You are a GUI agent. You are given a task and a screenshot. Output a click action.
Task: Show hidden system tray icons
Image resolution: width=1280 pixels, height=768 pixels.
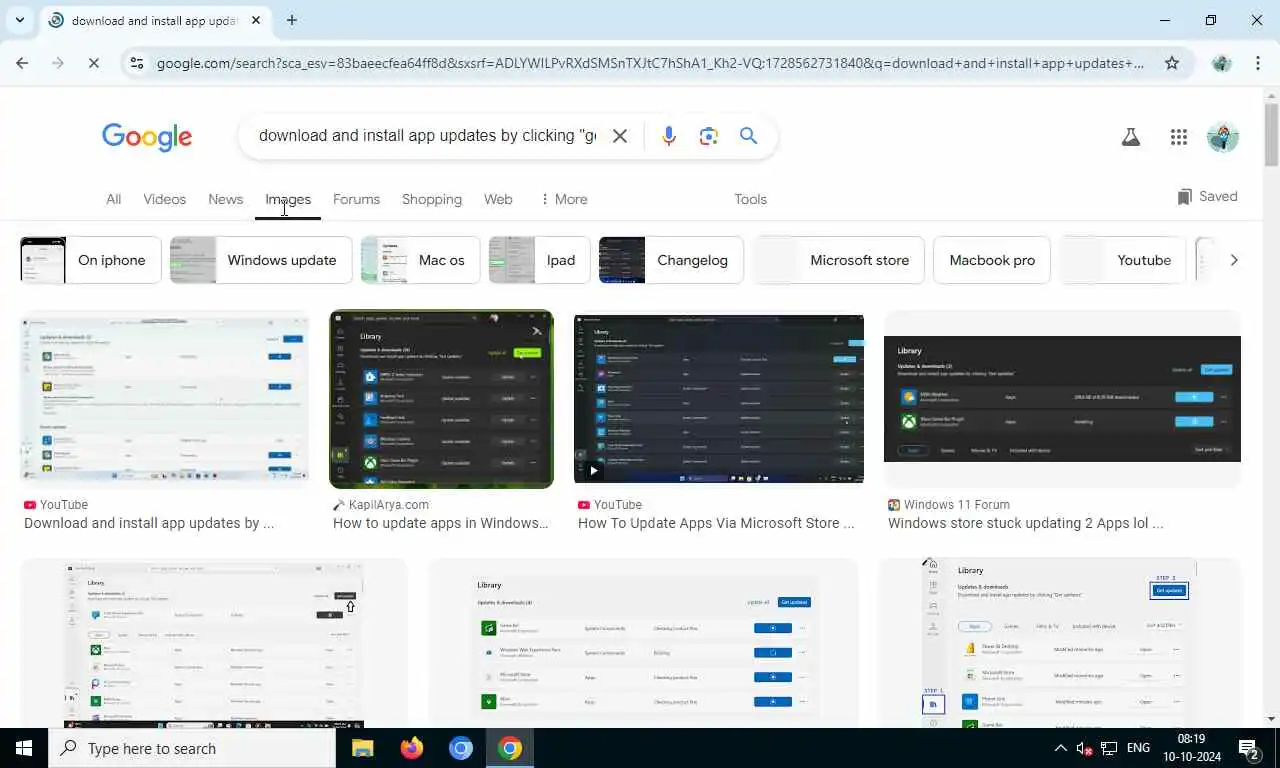pyautogui.click(x=1060, y=748)
